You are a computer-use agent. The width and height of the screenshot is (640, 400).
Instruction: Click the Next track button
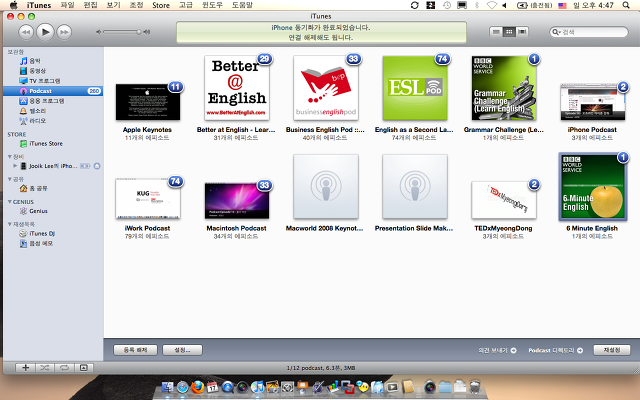[x=64, y=32]
